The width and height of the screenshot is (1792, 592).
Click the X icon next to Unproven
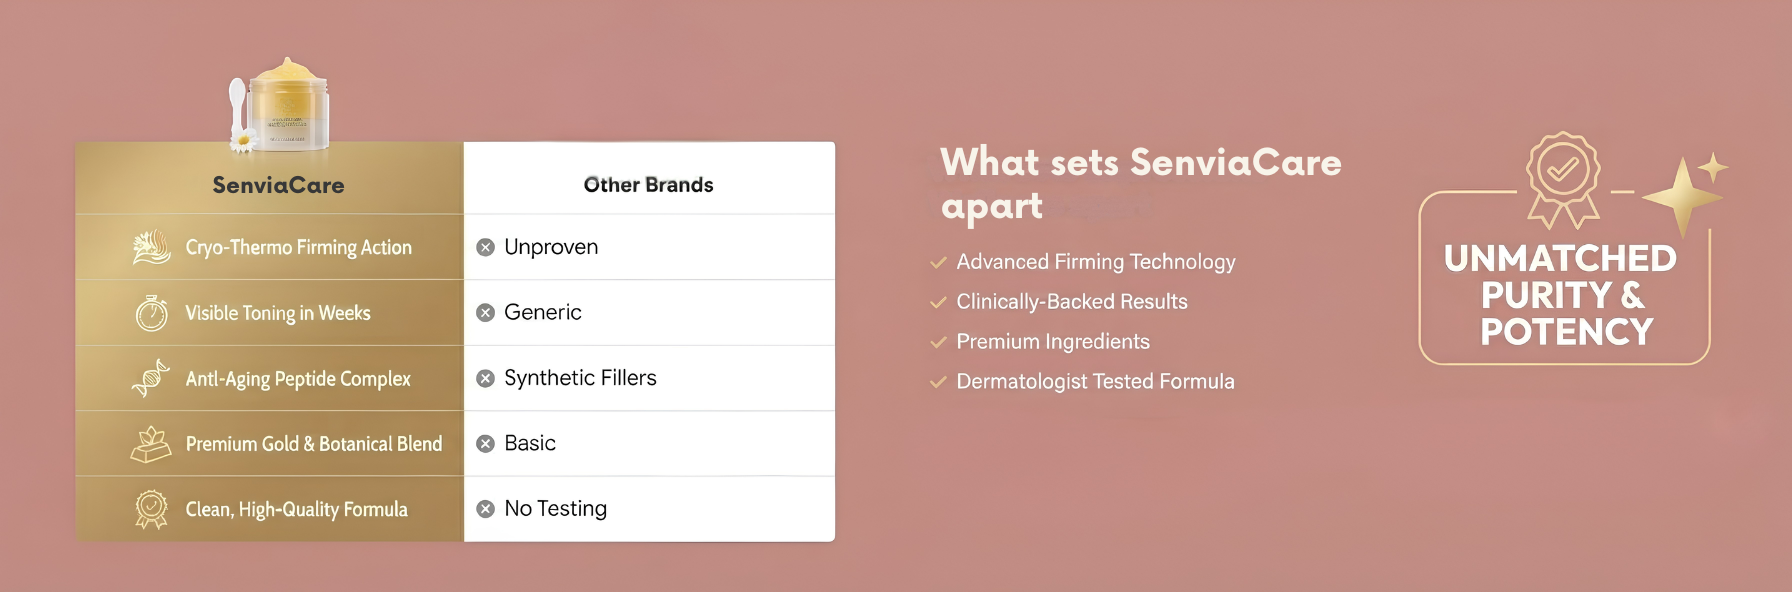click(x=486, y=247)
